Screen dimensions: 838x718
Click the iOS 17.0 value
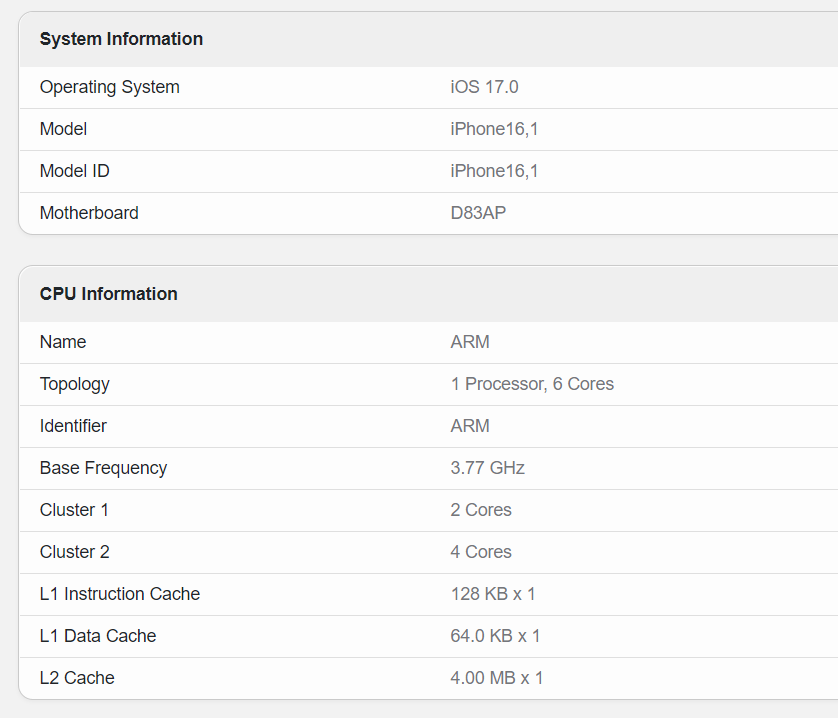point(484,87)
